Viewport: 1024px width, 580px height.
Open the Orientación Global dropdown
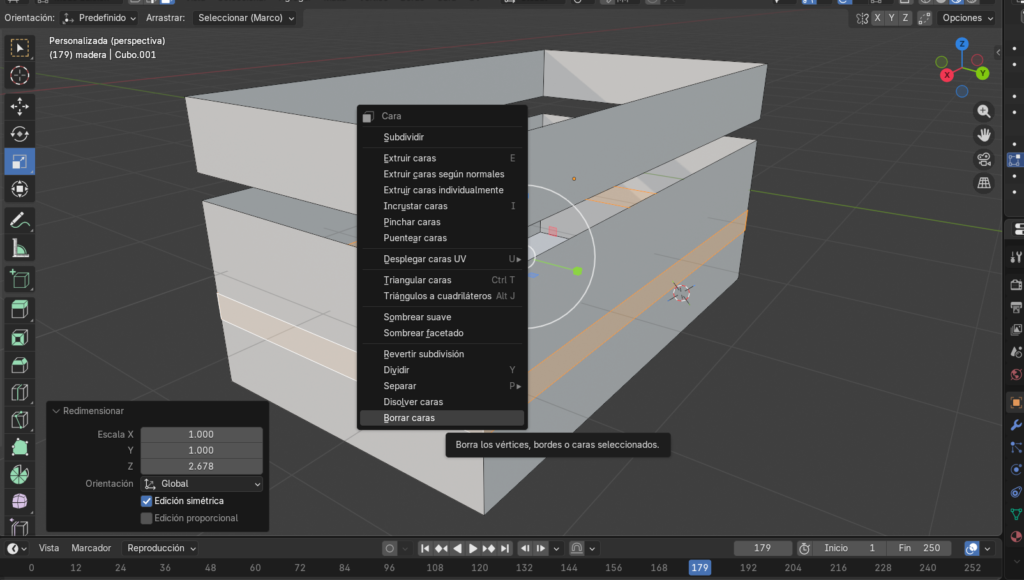(x=201, y=484)
